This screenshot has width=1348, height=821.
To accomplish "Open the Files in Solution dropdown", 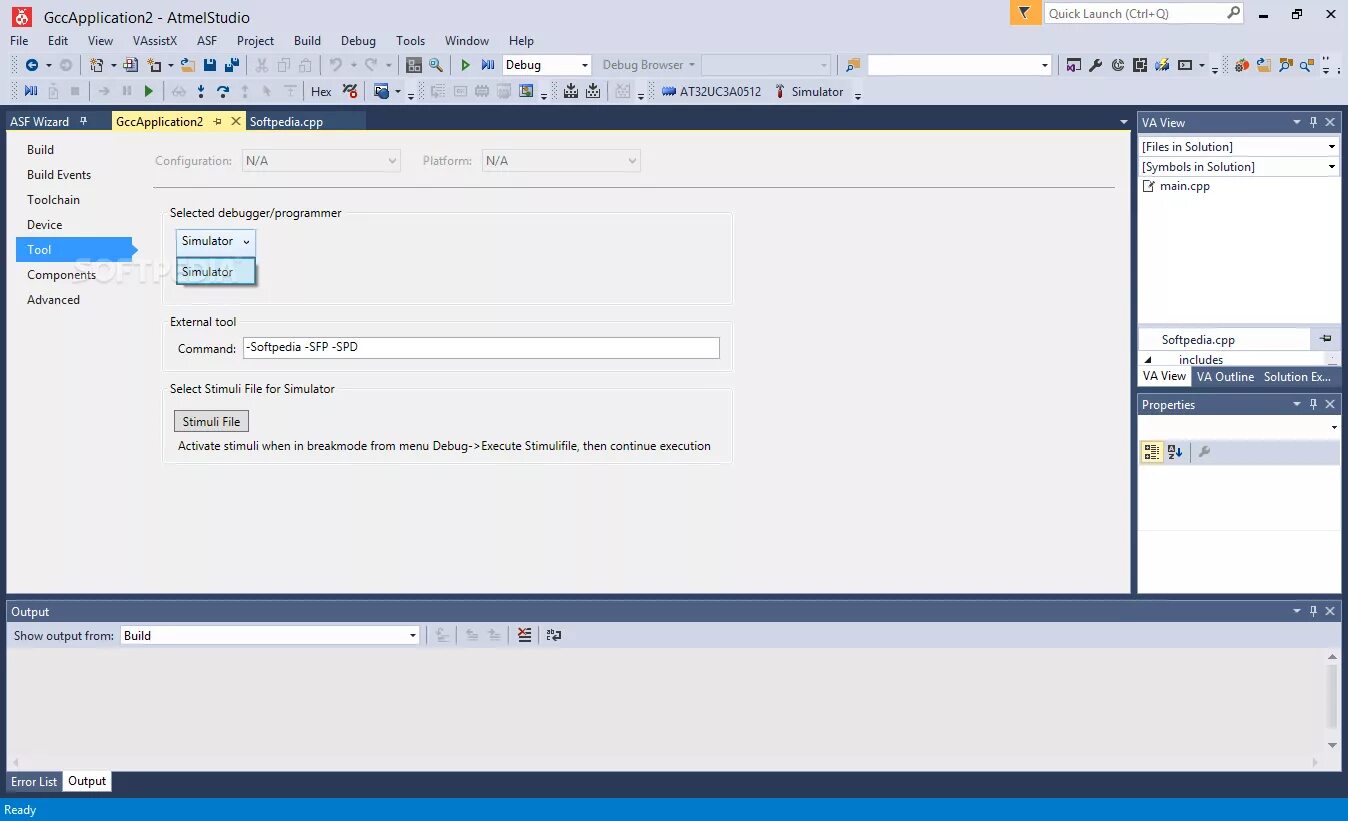I will (1332, 147).
